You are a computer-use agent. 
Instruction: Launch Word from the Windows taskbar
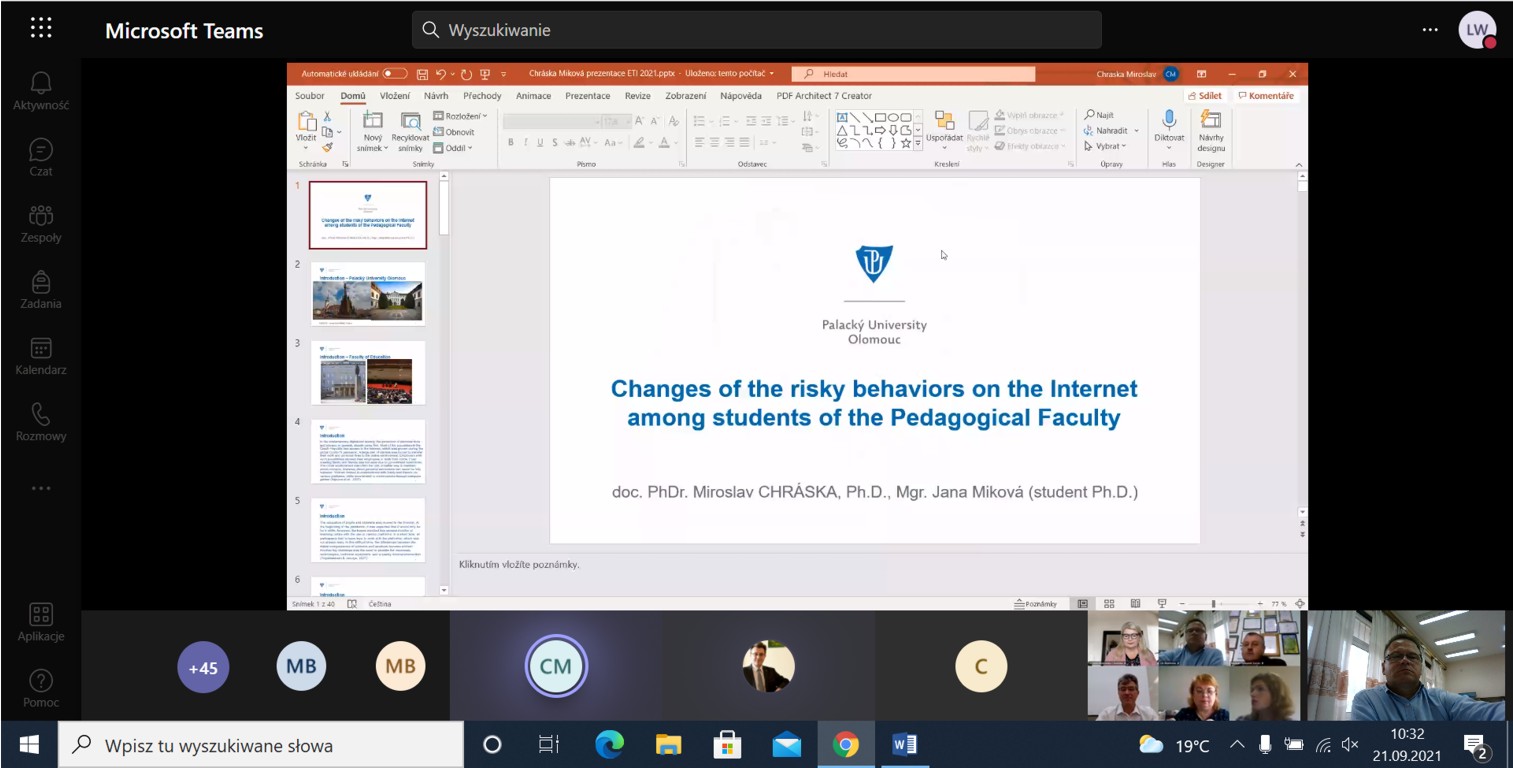(x=904, y=744)
